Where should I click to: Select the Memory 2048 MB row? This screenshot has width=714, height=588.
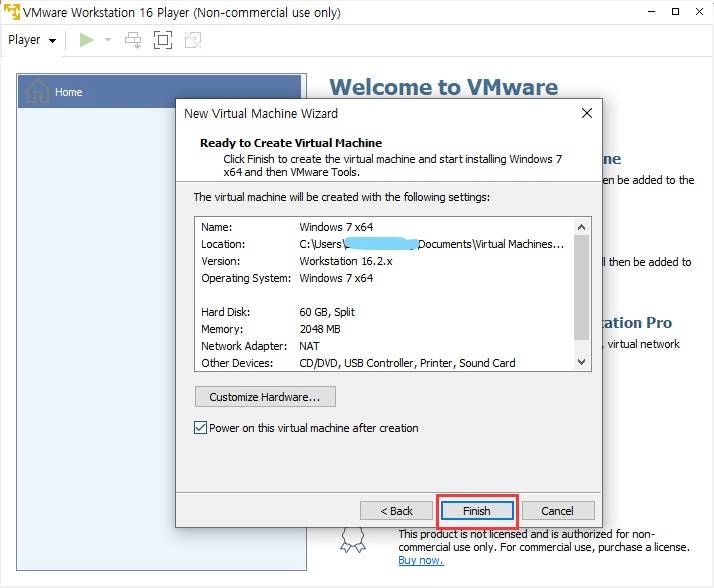[x=385, y=329]
